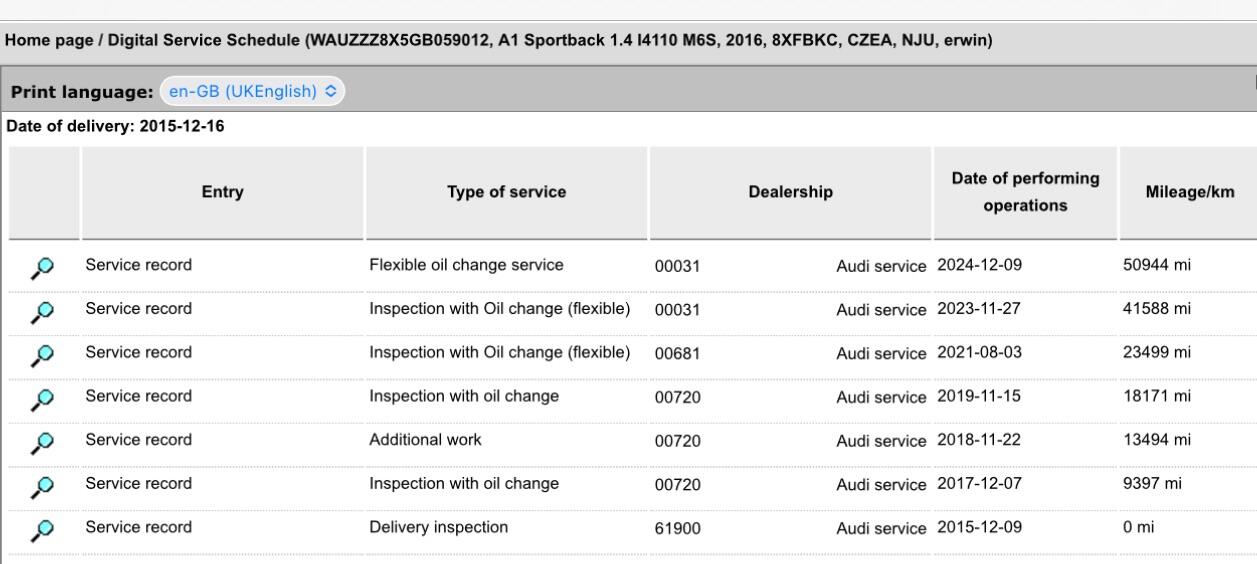Click the Entry column header
The image size is (1257, 564).
coord(223,193)
